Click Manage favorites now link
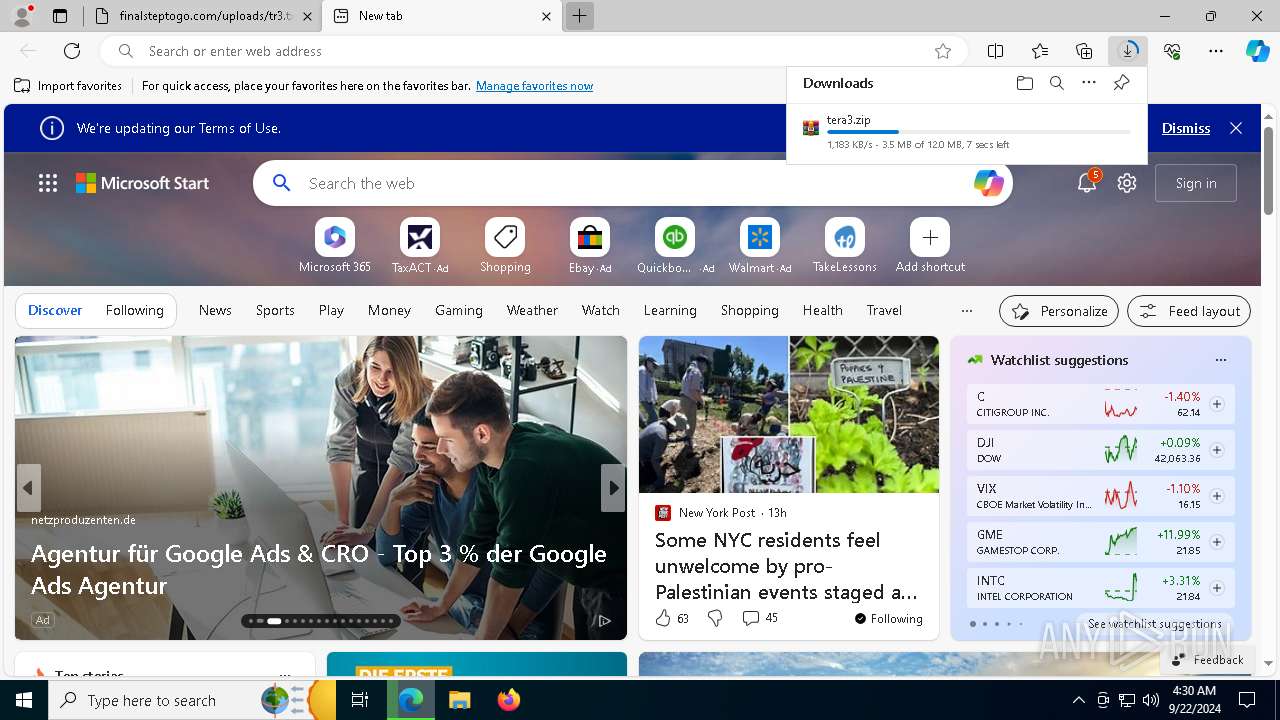Viewport: 1280px width, 720px height. (534, 86)
